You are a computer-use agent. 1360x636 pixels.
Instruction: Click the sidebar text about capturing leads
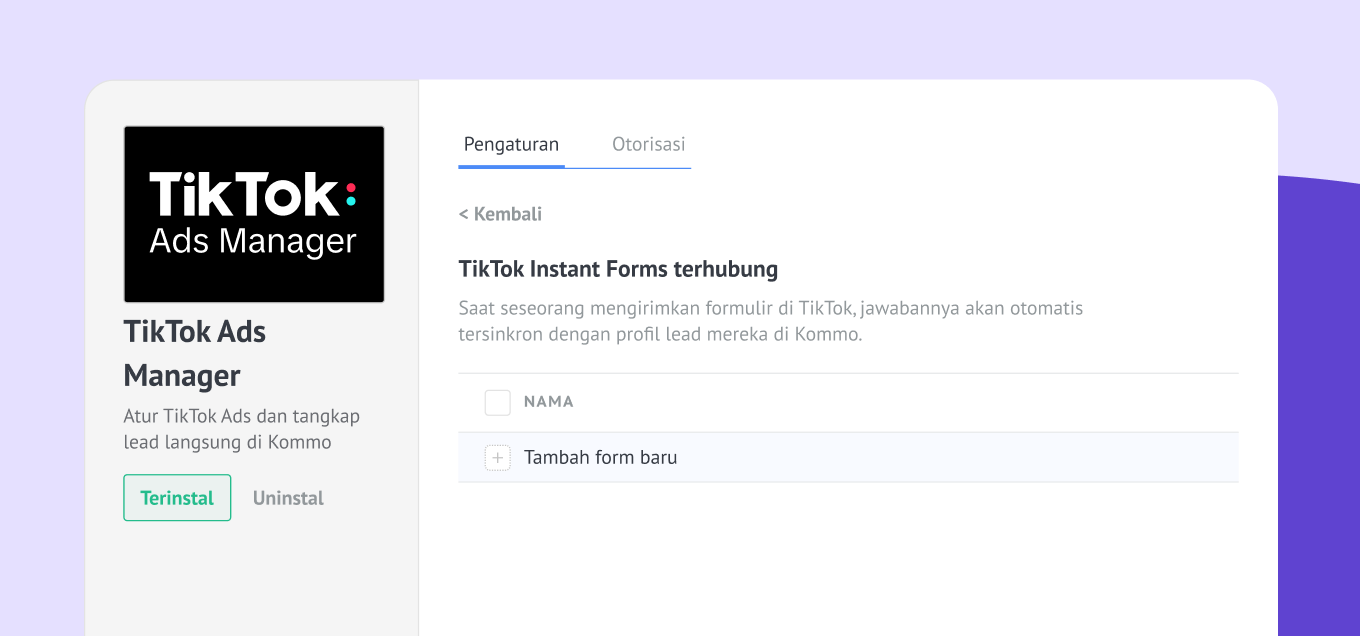[241, 429]
